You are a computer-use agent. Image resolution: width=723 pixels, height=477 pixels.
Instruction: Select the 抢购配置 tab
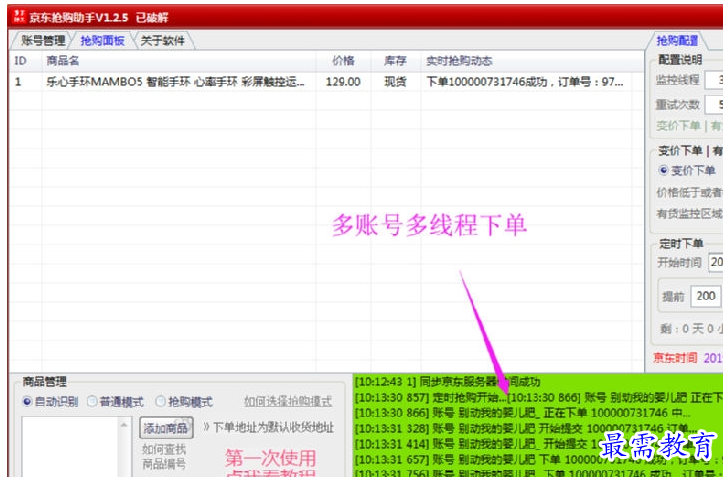click(x=677, y=41)
